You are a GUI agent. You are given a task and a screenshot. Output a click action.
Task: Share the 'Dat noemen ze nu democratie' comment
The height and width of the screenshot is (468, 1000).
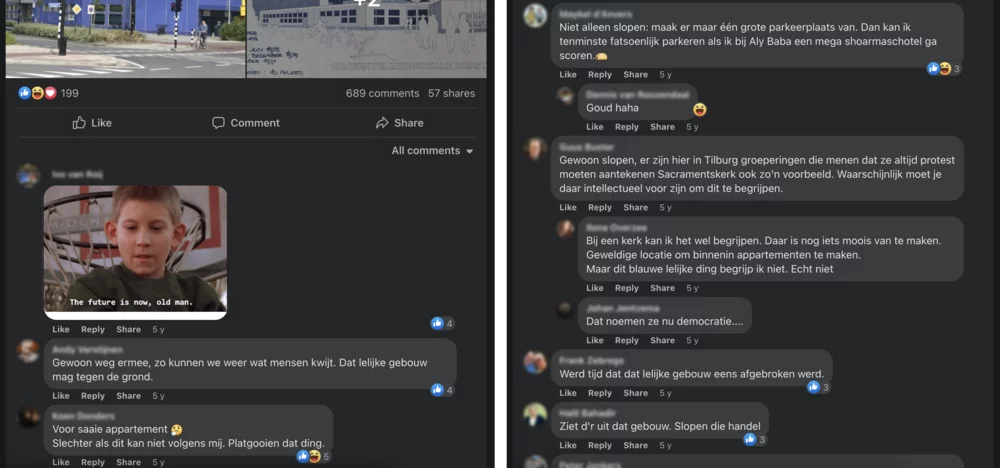(x=662, y=340)
